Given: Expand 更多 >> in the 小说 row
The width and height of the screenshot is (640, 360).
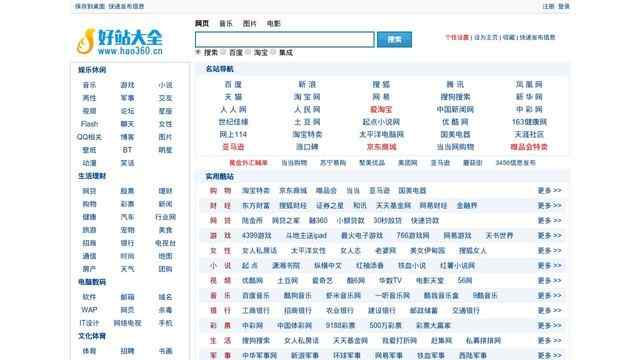Looking at the screenshot, I should [x=549, y=265].
